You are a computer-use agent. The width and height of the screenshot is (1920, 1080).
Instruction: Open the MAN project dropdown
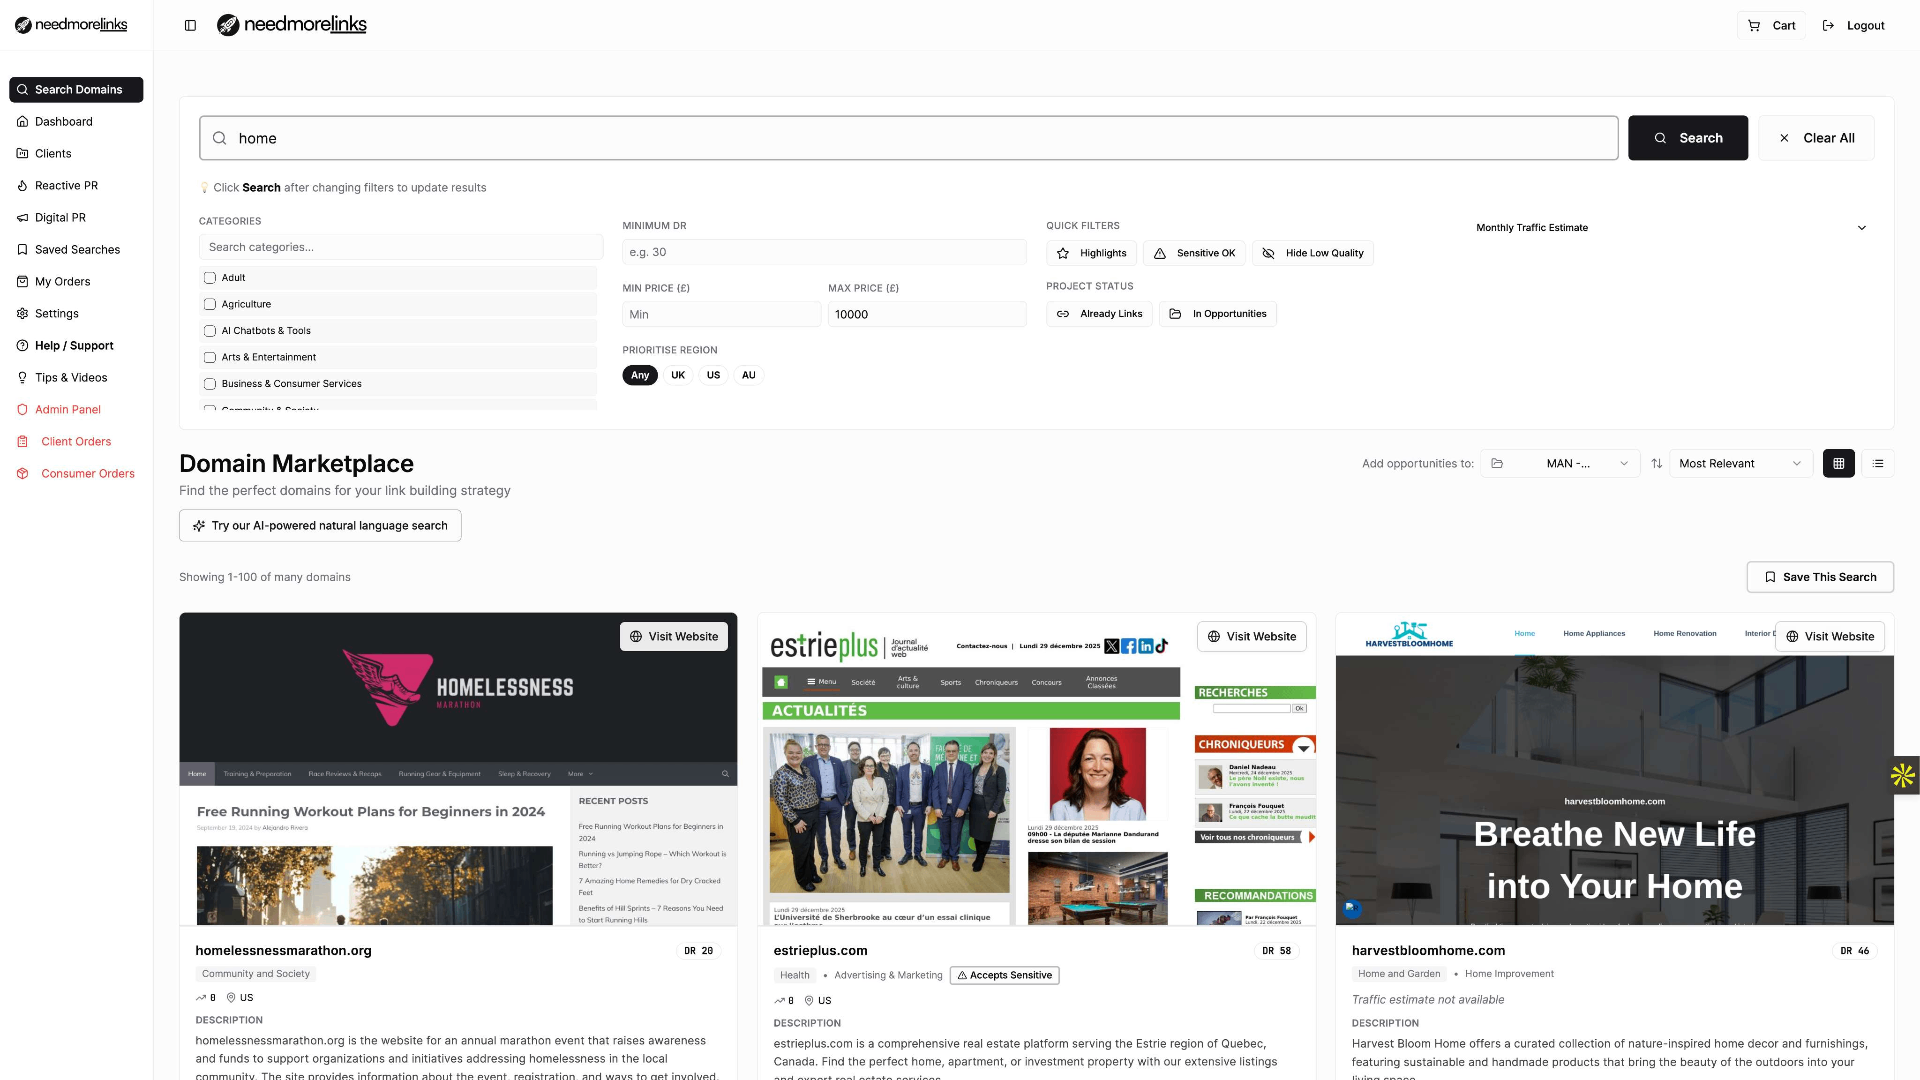[1560, 464]
